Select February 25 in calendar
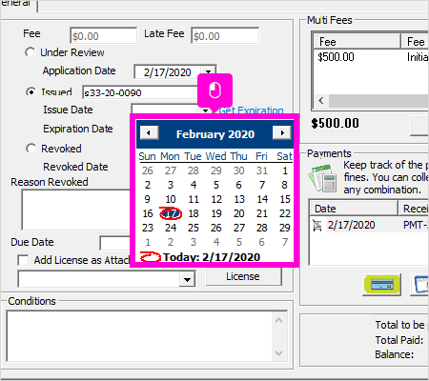The height and width of the screenshot is (381, 429). coord(193,228)
